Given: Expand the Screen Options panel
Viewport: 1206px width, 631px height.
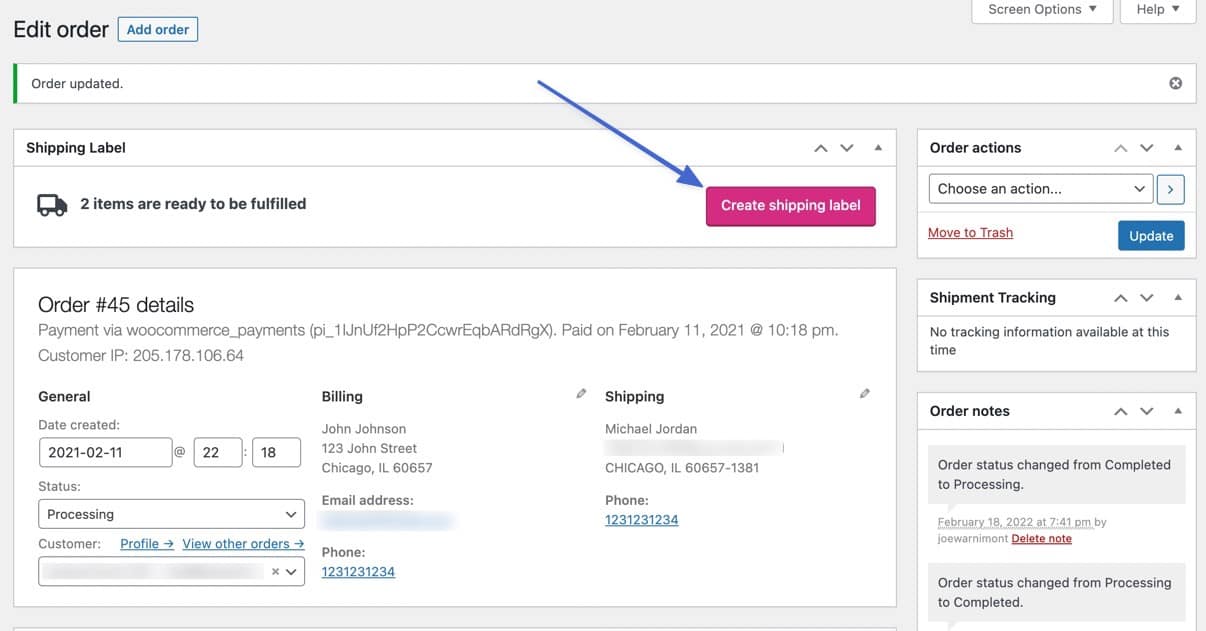Looking at the screenshot, I should (x=1042, y=10).
